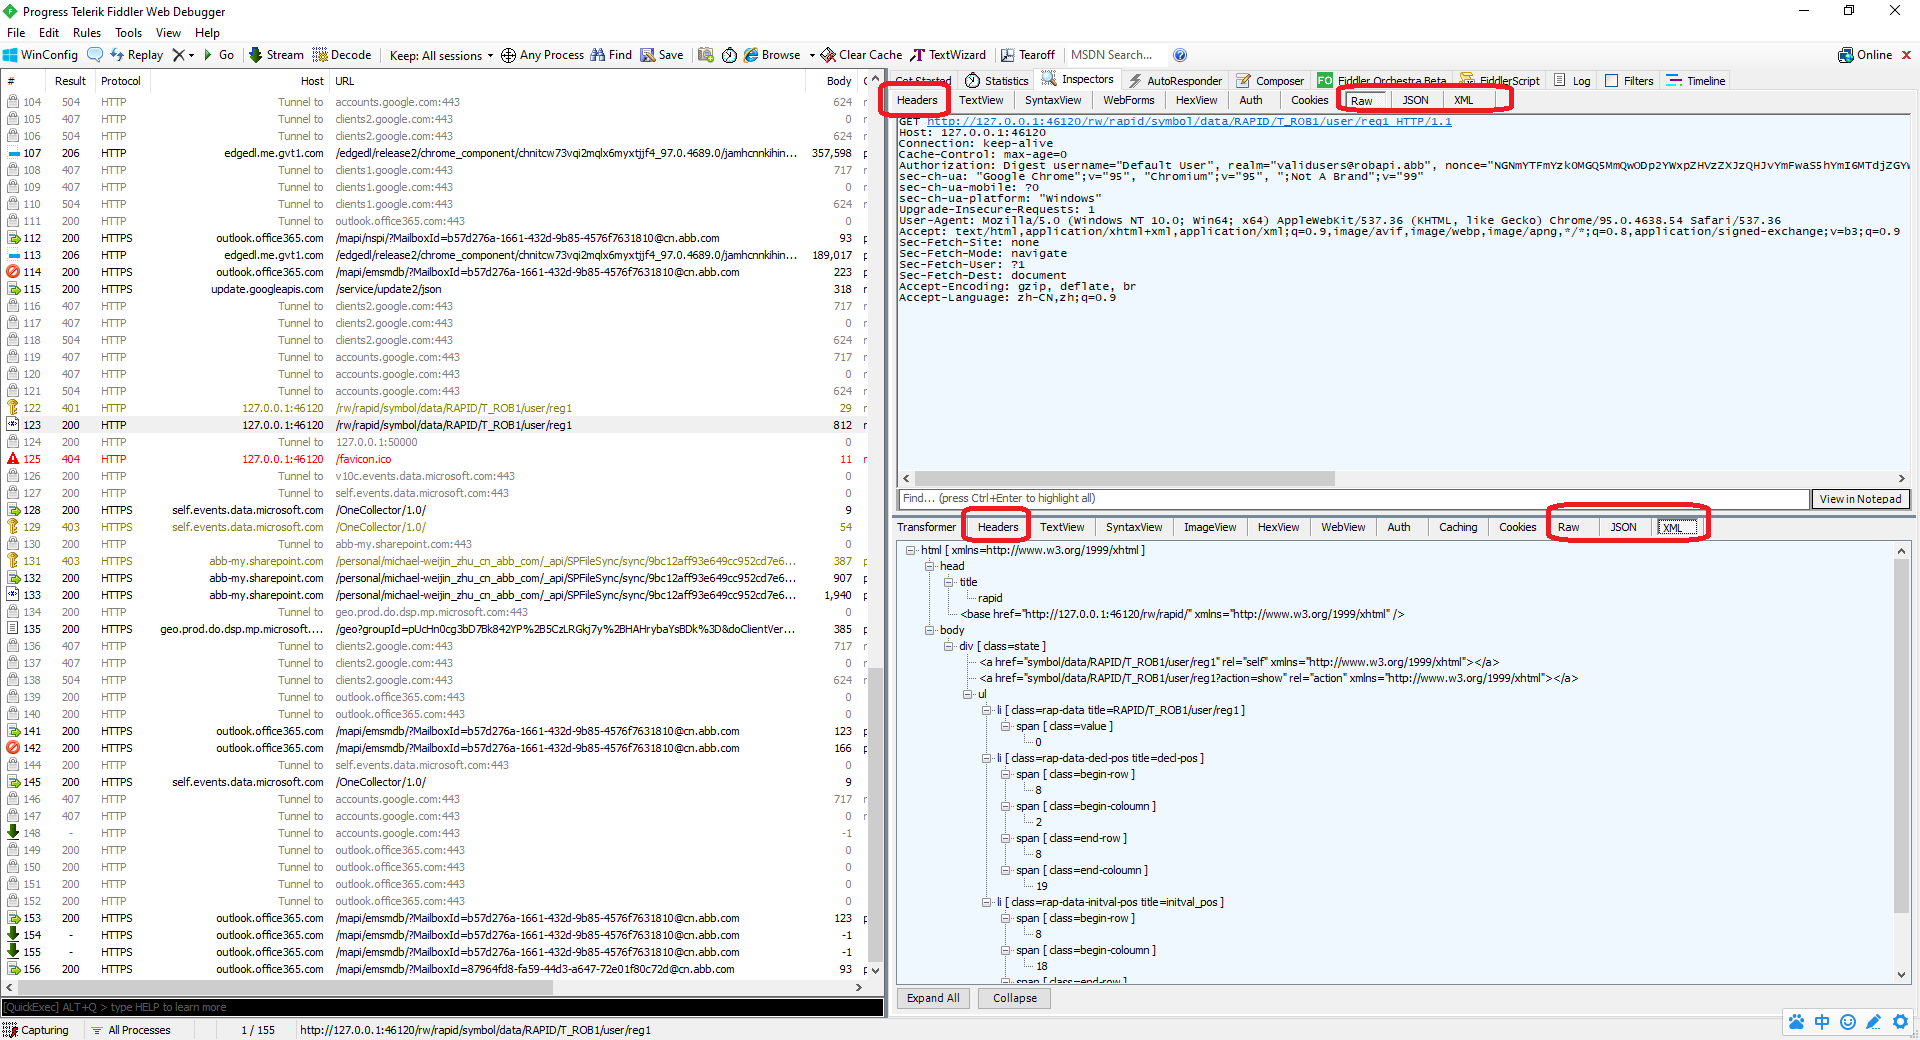
Task: Click the Remove sessions X icon
Action: [178, 55]
